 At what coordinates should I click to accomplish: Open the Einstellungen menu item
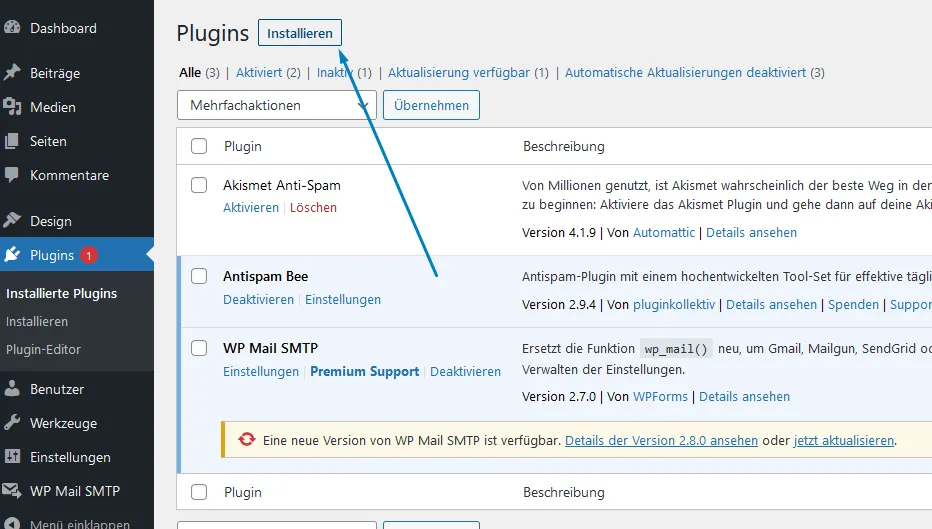(70, 457)
